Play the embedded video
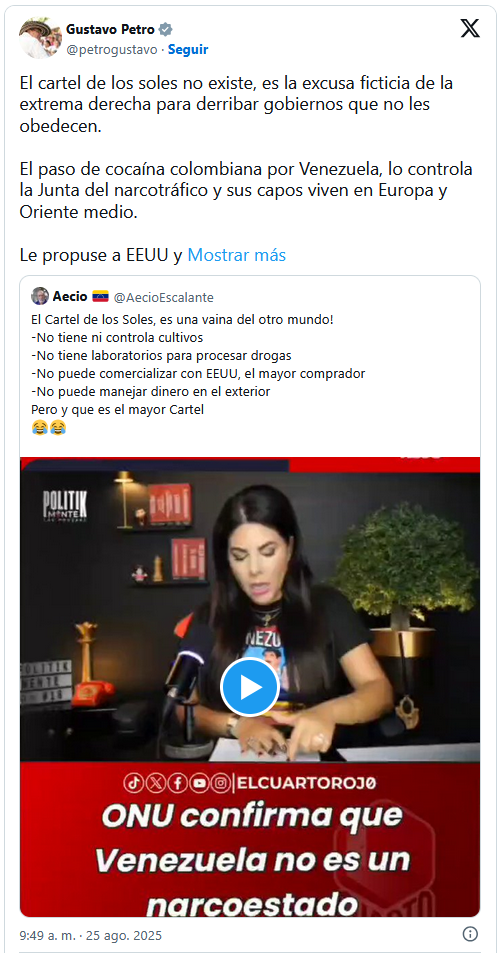Image resolution: width=497 pixels, height=953 pixels. (x=250, y=687)
